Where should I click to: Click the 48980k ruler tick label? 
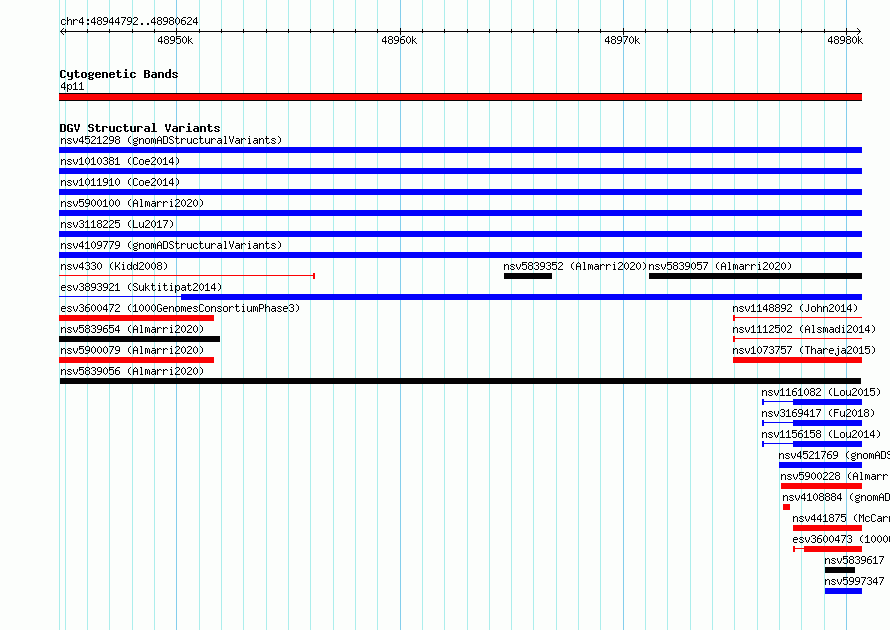point(845,40)
